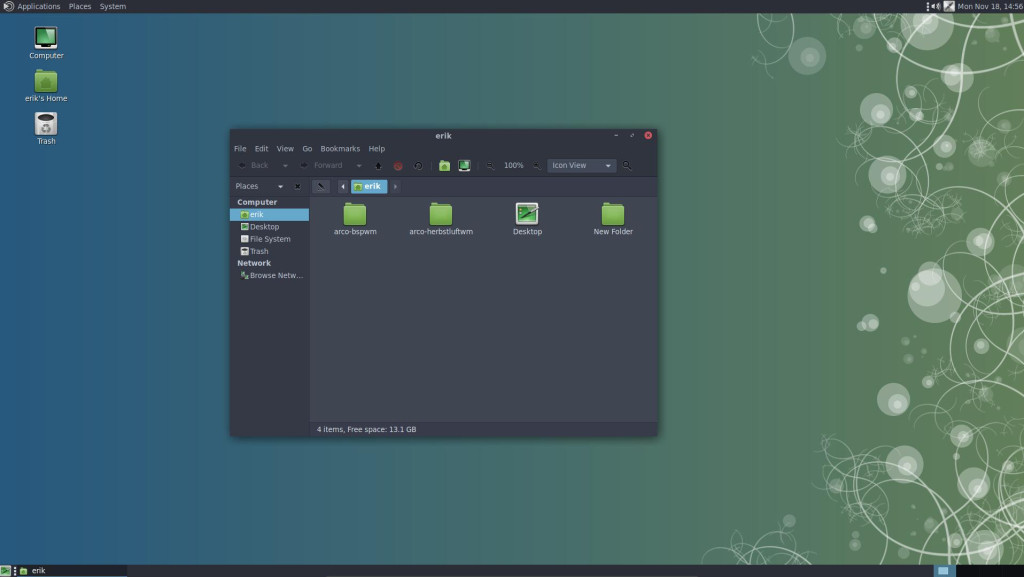Image resolution: width=1024 pixels, height=577 pixels.
Task: Select Browse Network in the sidebar
Action: pos(269,275)
